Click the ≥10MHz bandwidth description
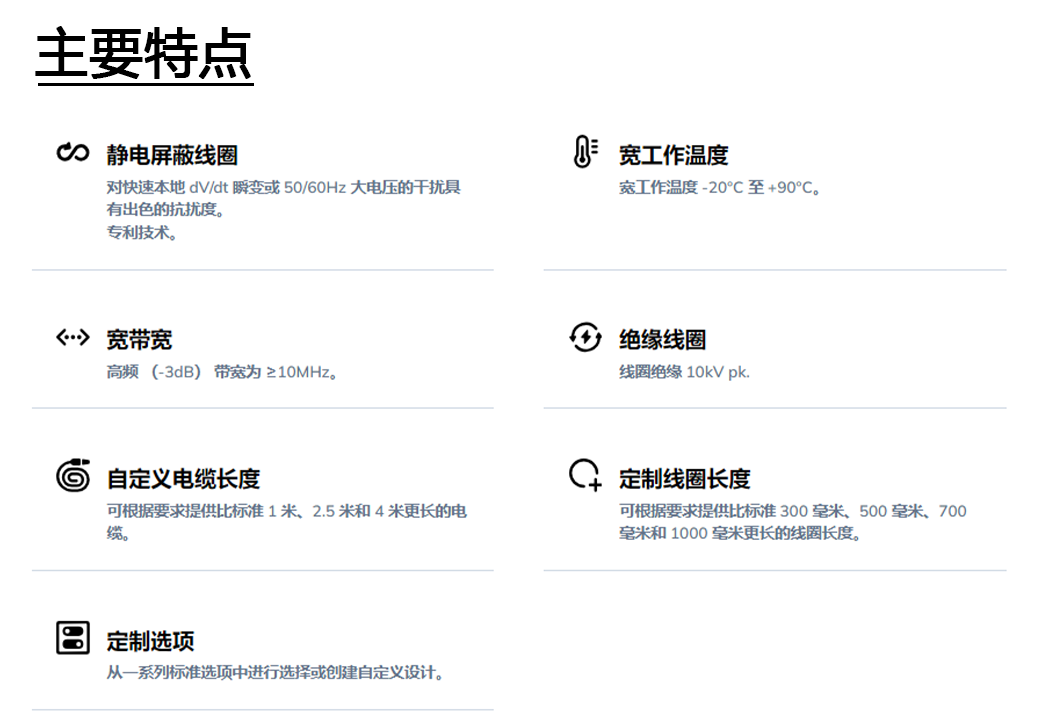The width and height of the screenshot is (1048, 719). (222, 372)
